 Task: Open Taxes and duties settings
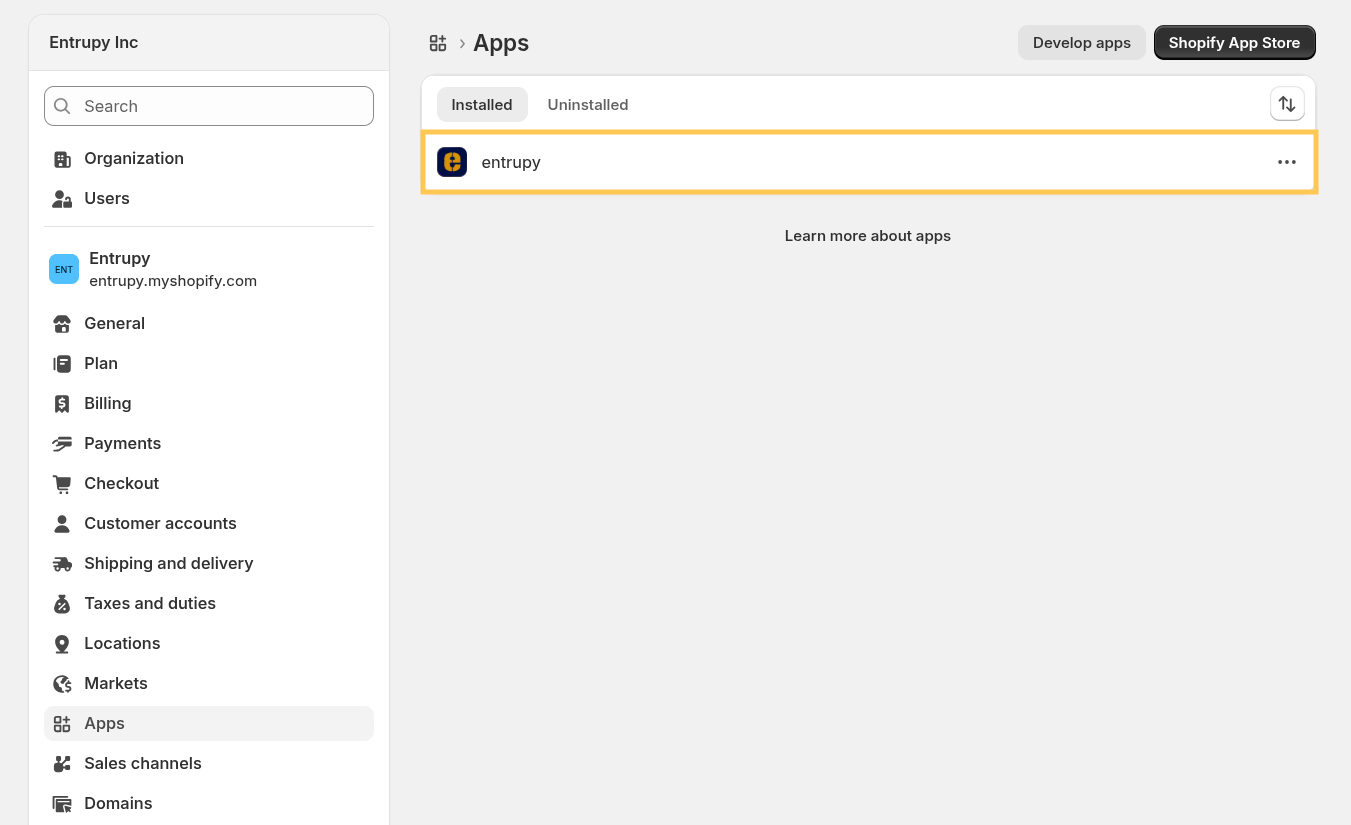coord(209,604)
